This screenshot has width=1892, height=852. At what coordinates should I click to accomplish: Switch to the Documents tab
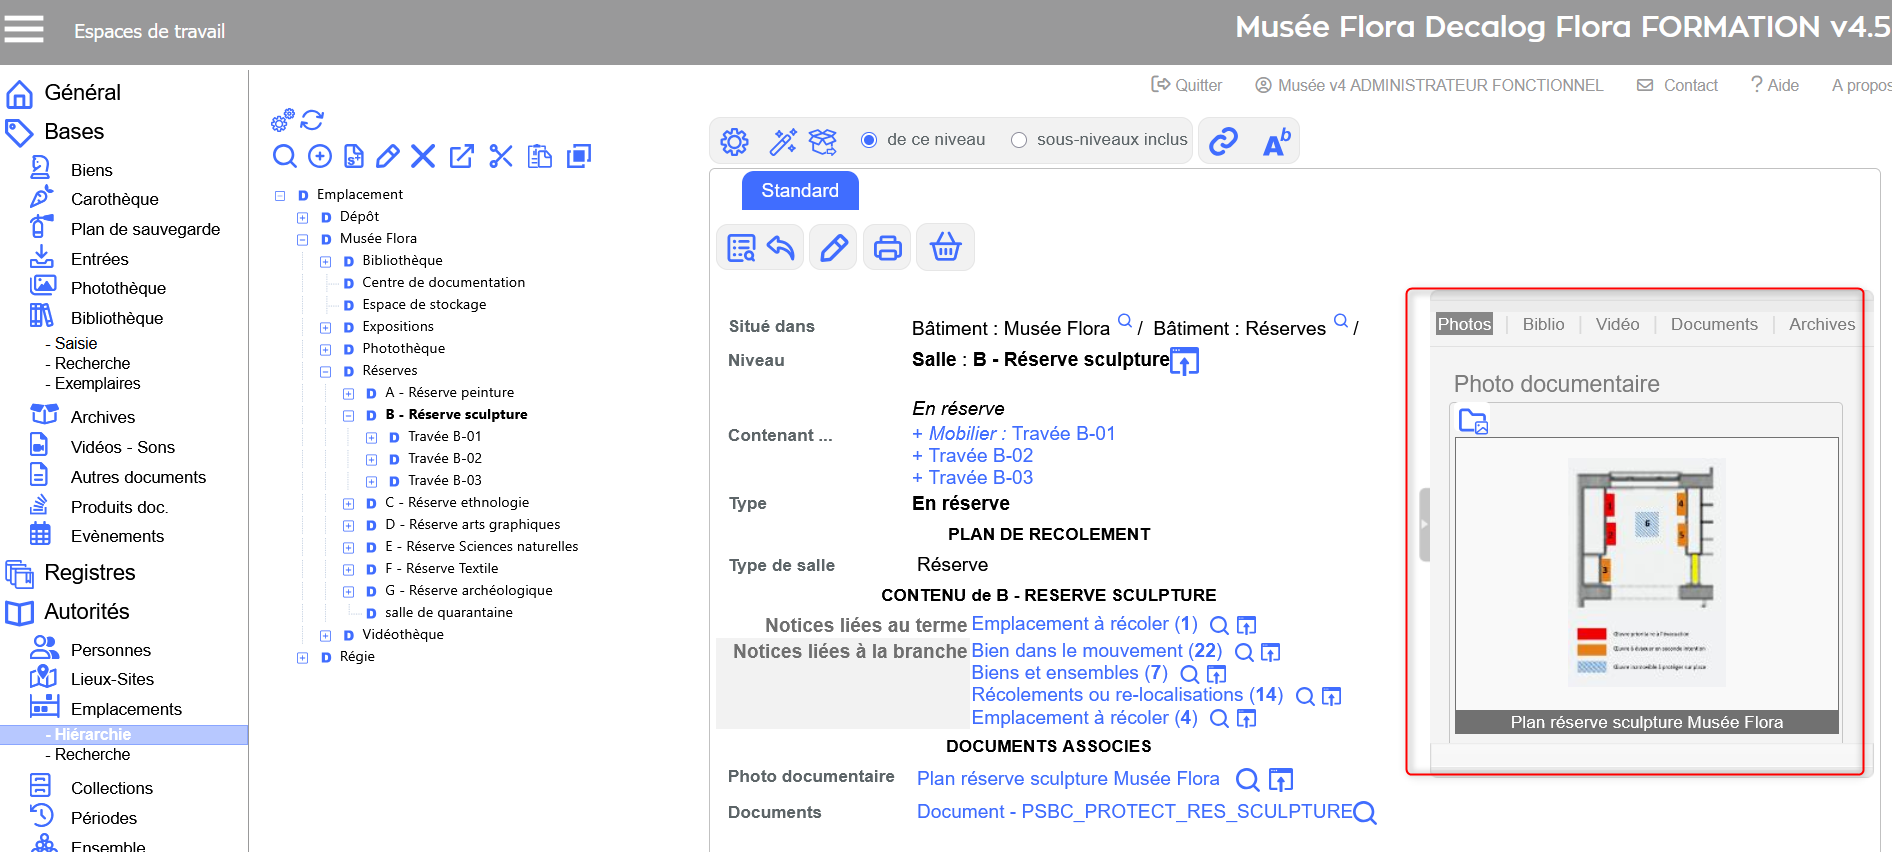[1713, 324]
